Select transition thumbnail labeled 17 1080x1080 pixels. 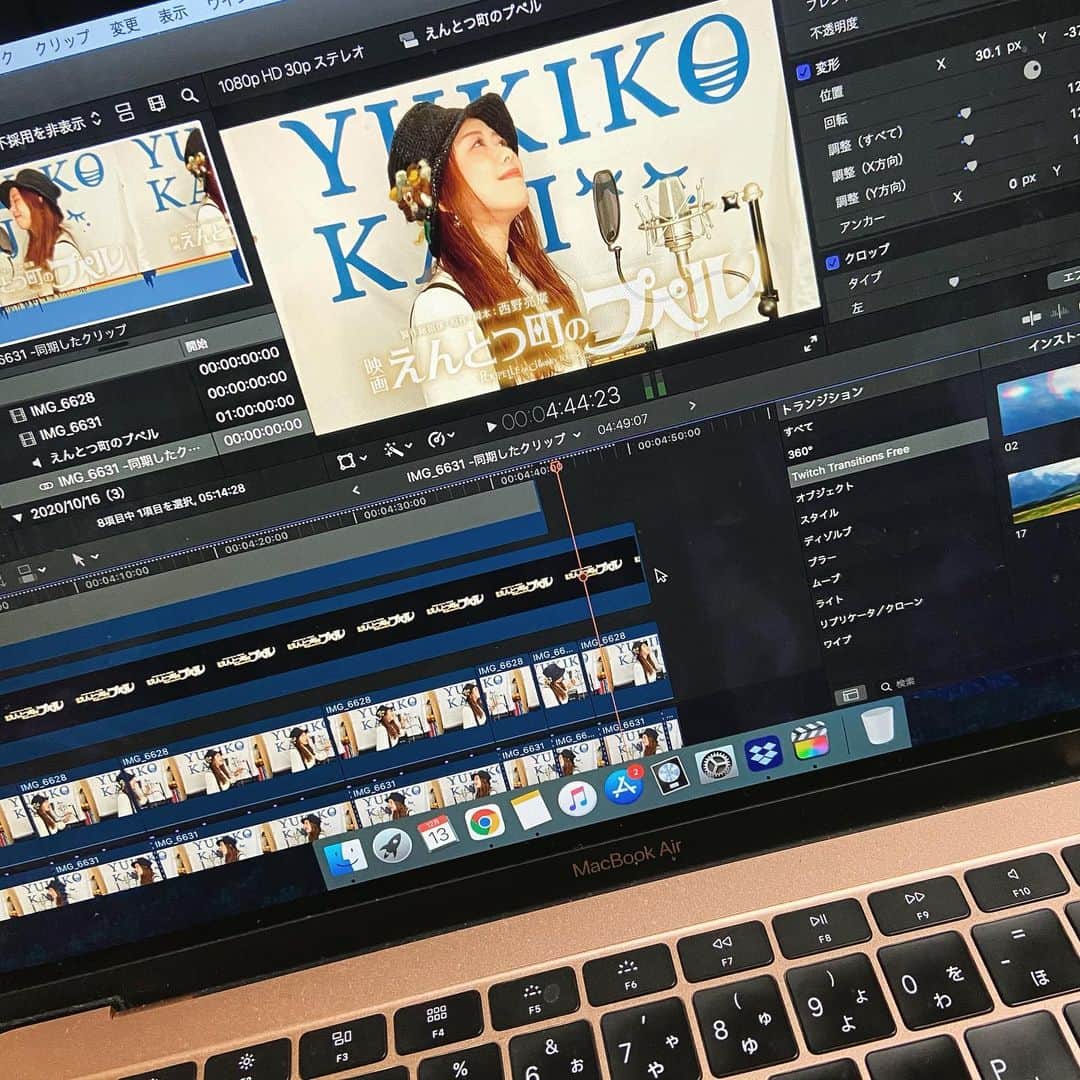click(1045, 490)
